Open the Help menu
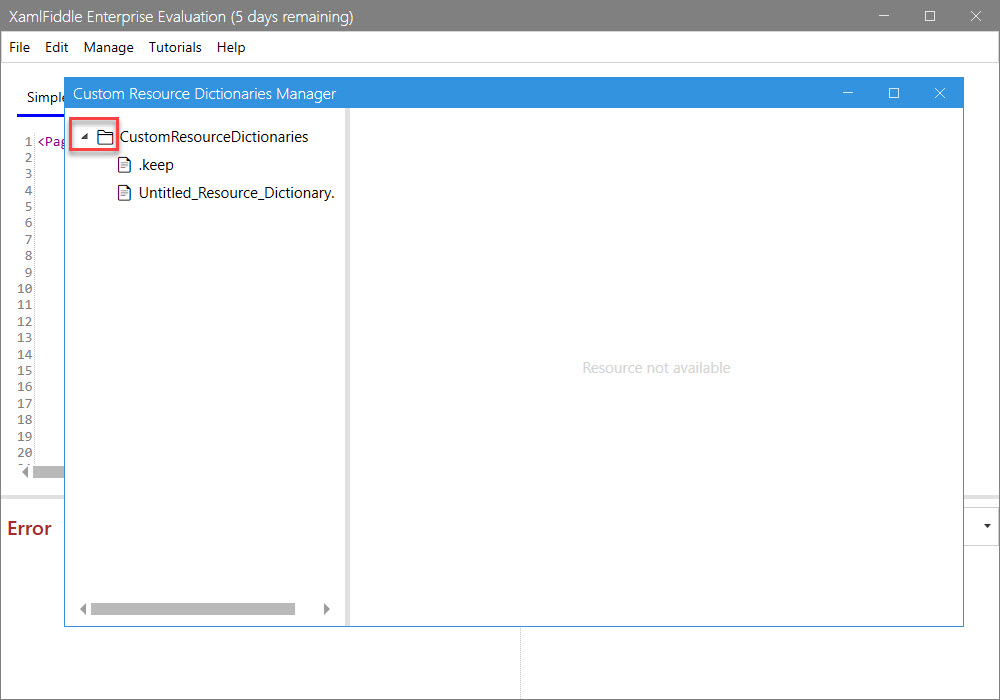This screenshot has width=1000, height=700. (x=231, y=47)
